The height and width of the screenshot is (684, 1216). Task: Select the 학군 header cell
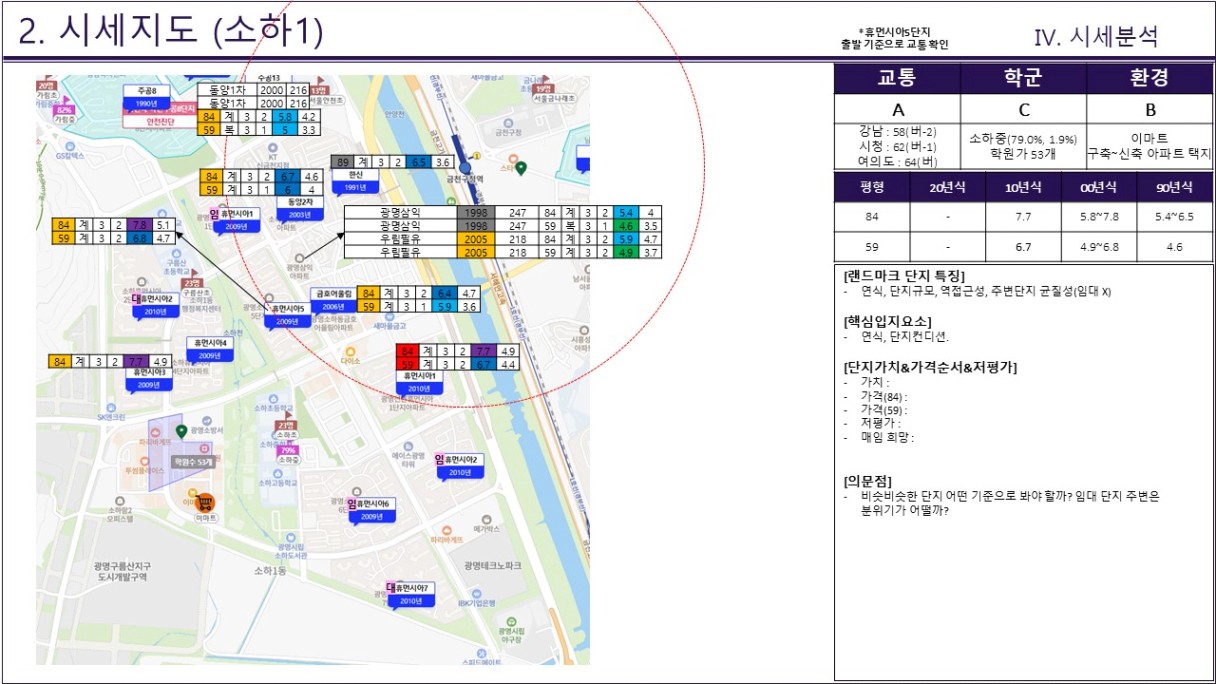[x=1023, y=79]
